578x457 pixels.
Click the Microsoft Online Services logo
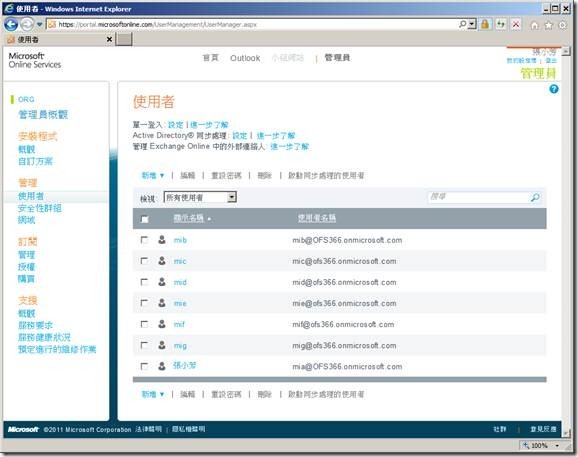35,60
